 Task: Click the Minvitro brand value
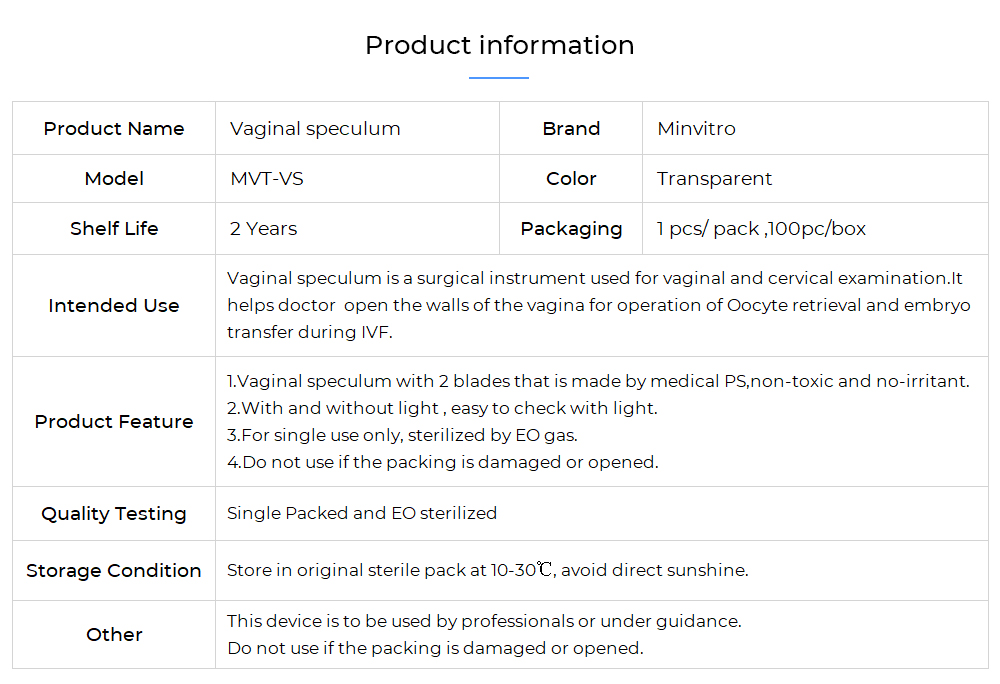[x=696, y=129]
